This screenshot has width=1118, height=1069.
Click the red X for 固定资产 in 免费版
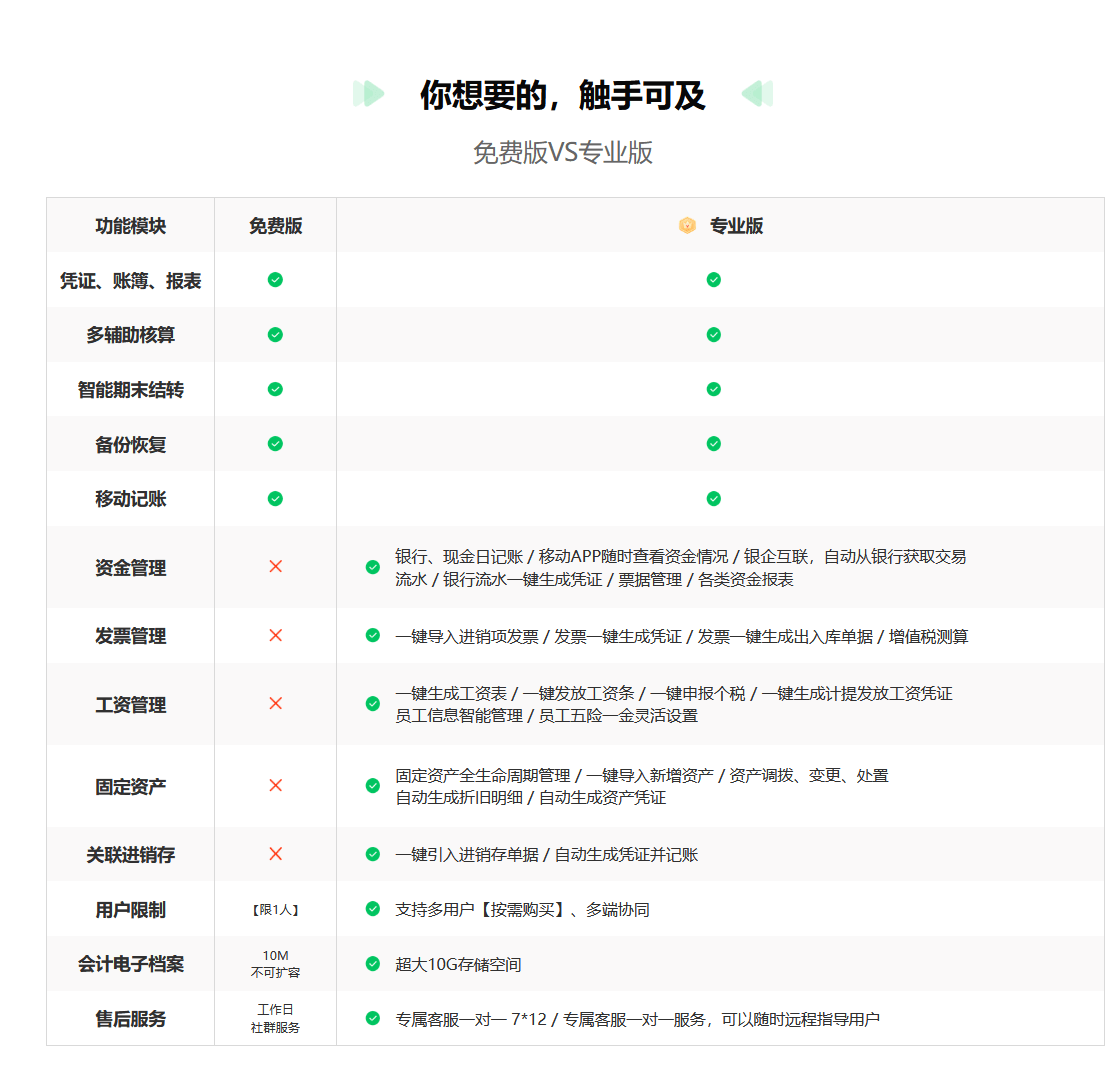click(275, 786)
